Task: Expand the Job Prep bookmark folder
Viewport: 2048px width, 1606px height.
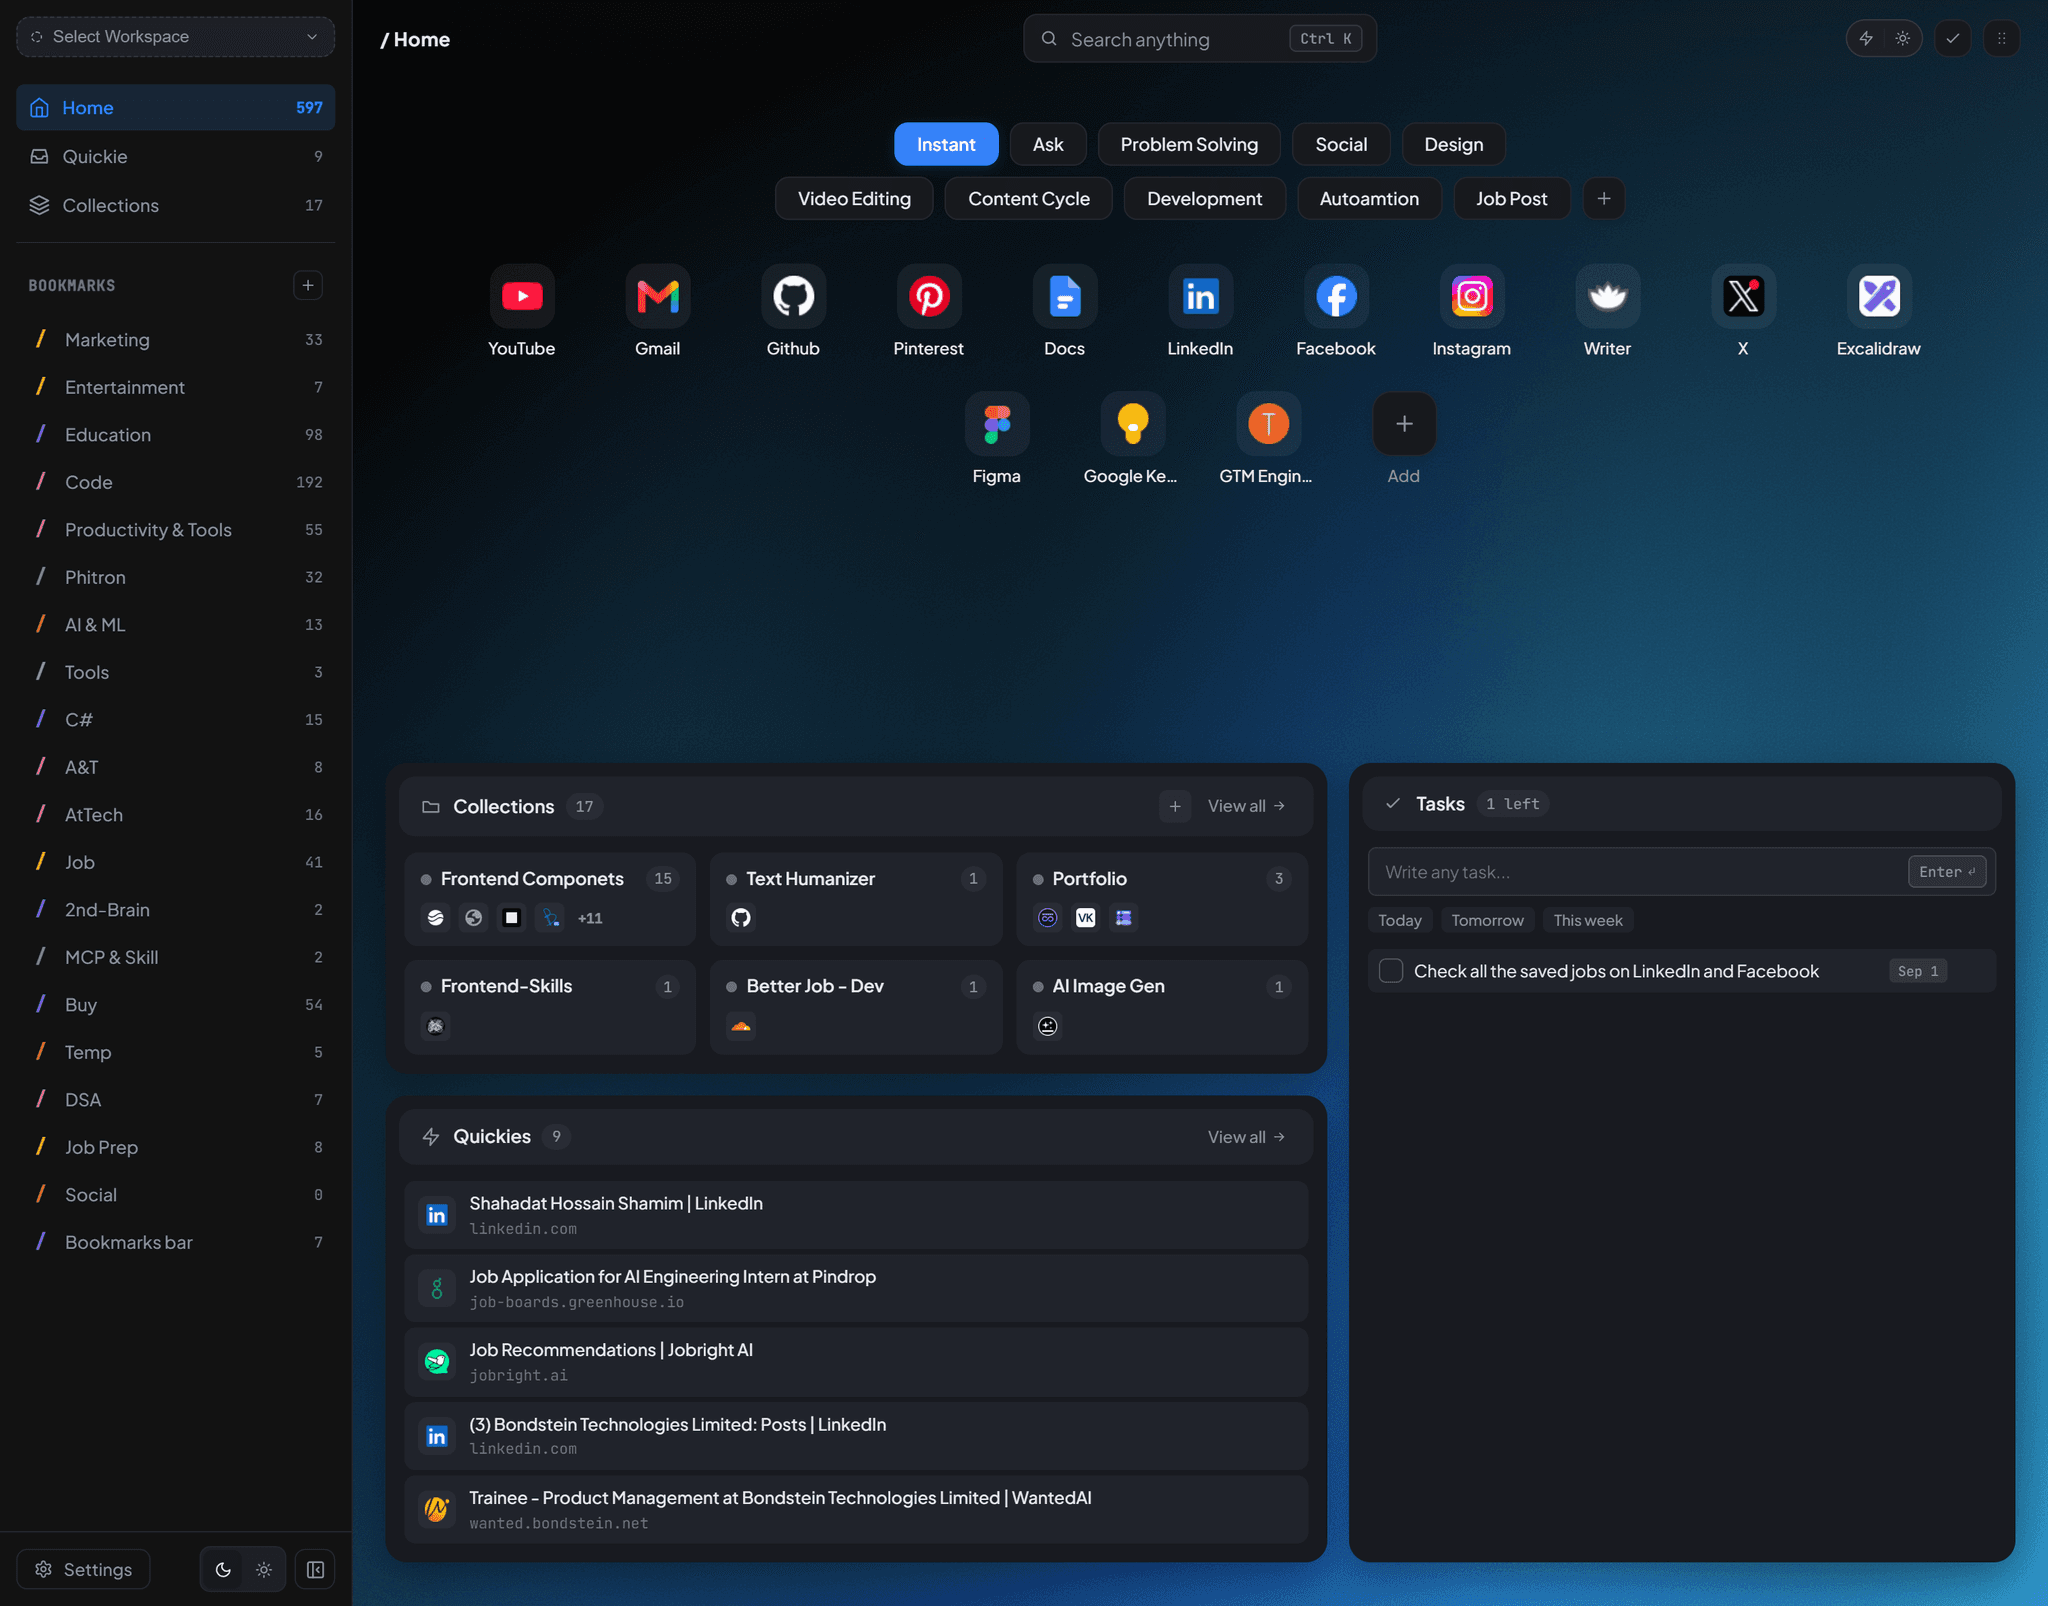Action: coord(176,1147)
